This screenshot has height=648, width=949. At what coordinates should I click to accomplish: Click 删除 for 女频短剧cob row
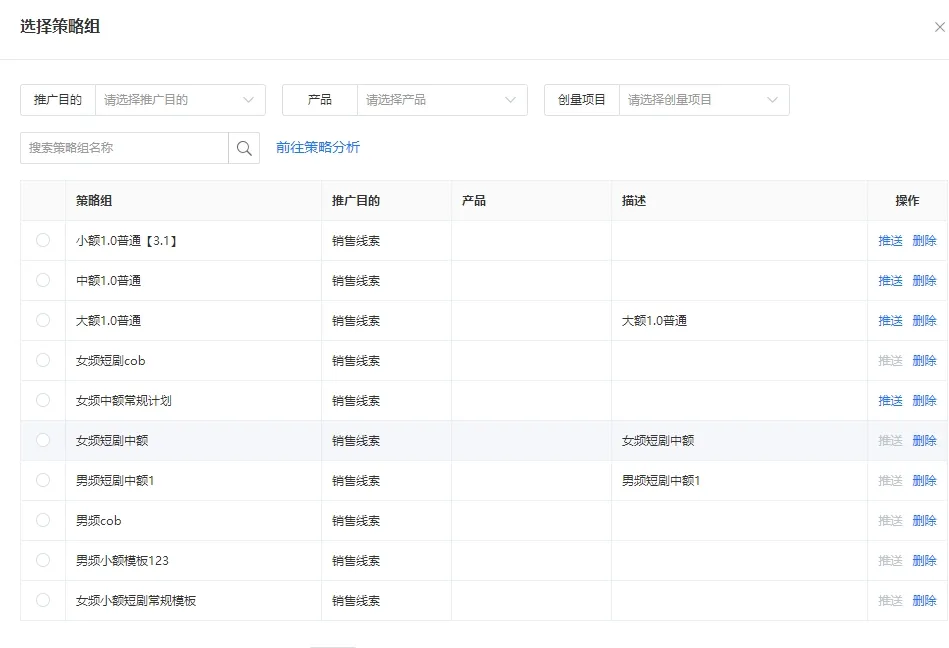tap(924, 361)
